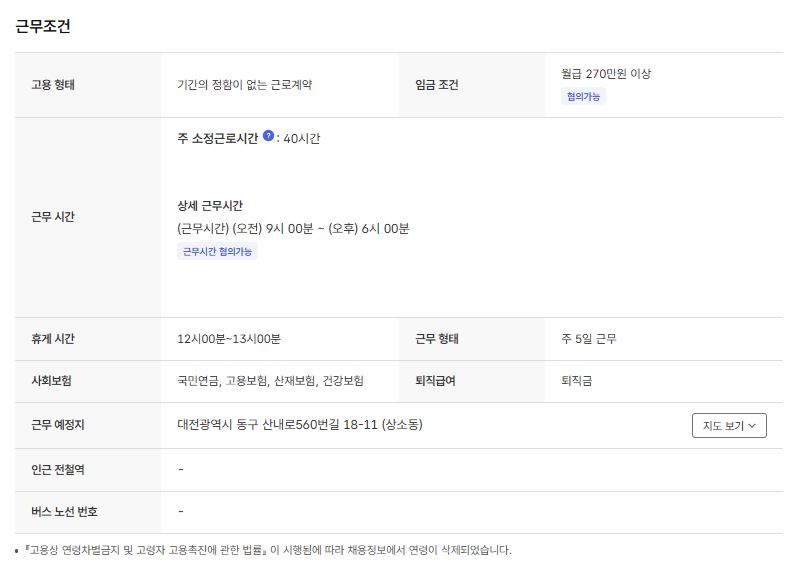Select the 근무조건 section heading
The image size is (801, 584).
(x=43, y=27)
